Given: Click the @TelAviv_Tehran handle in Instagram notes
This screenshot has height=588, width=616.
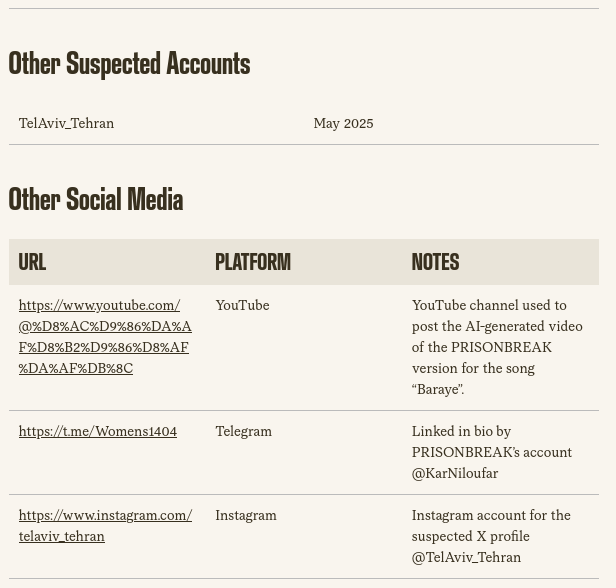Looking at the screenshot, I should 466,557.
